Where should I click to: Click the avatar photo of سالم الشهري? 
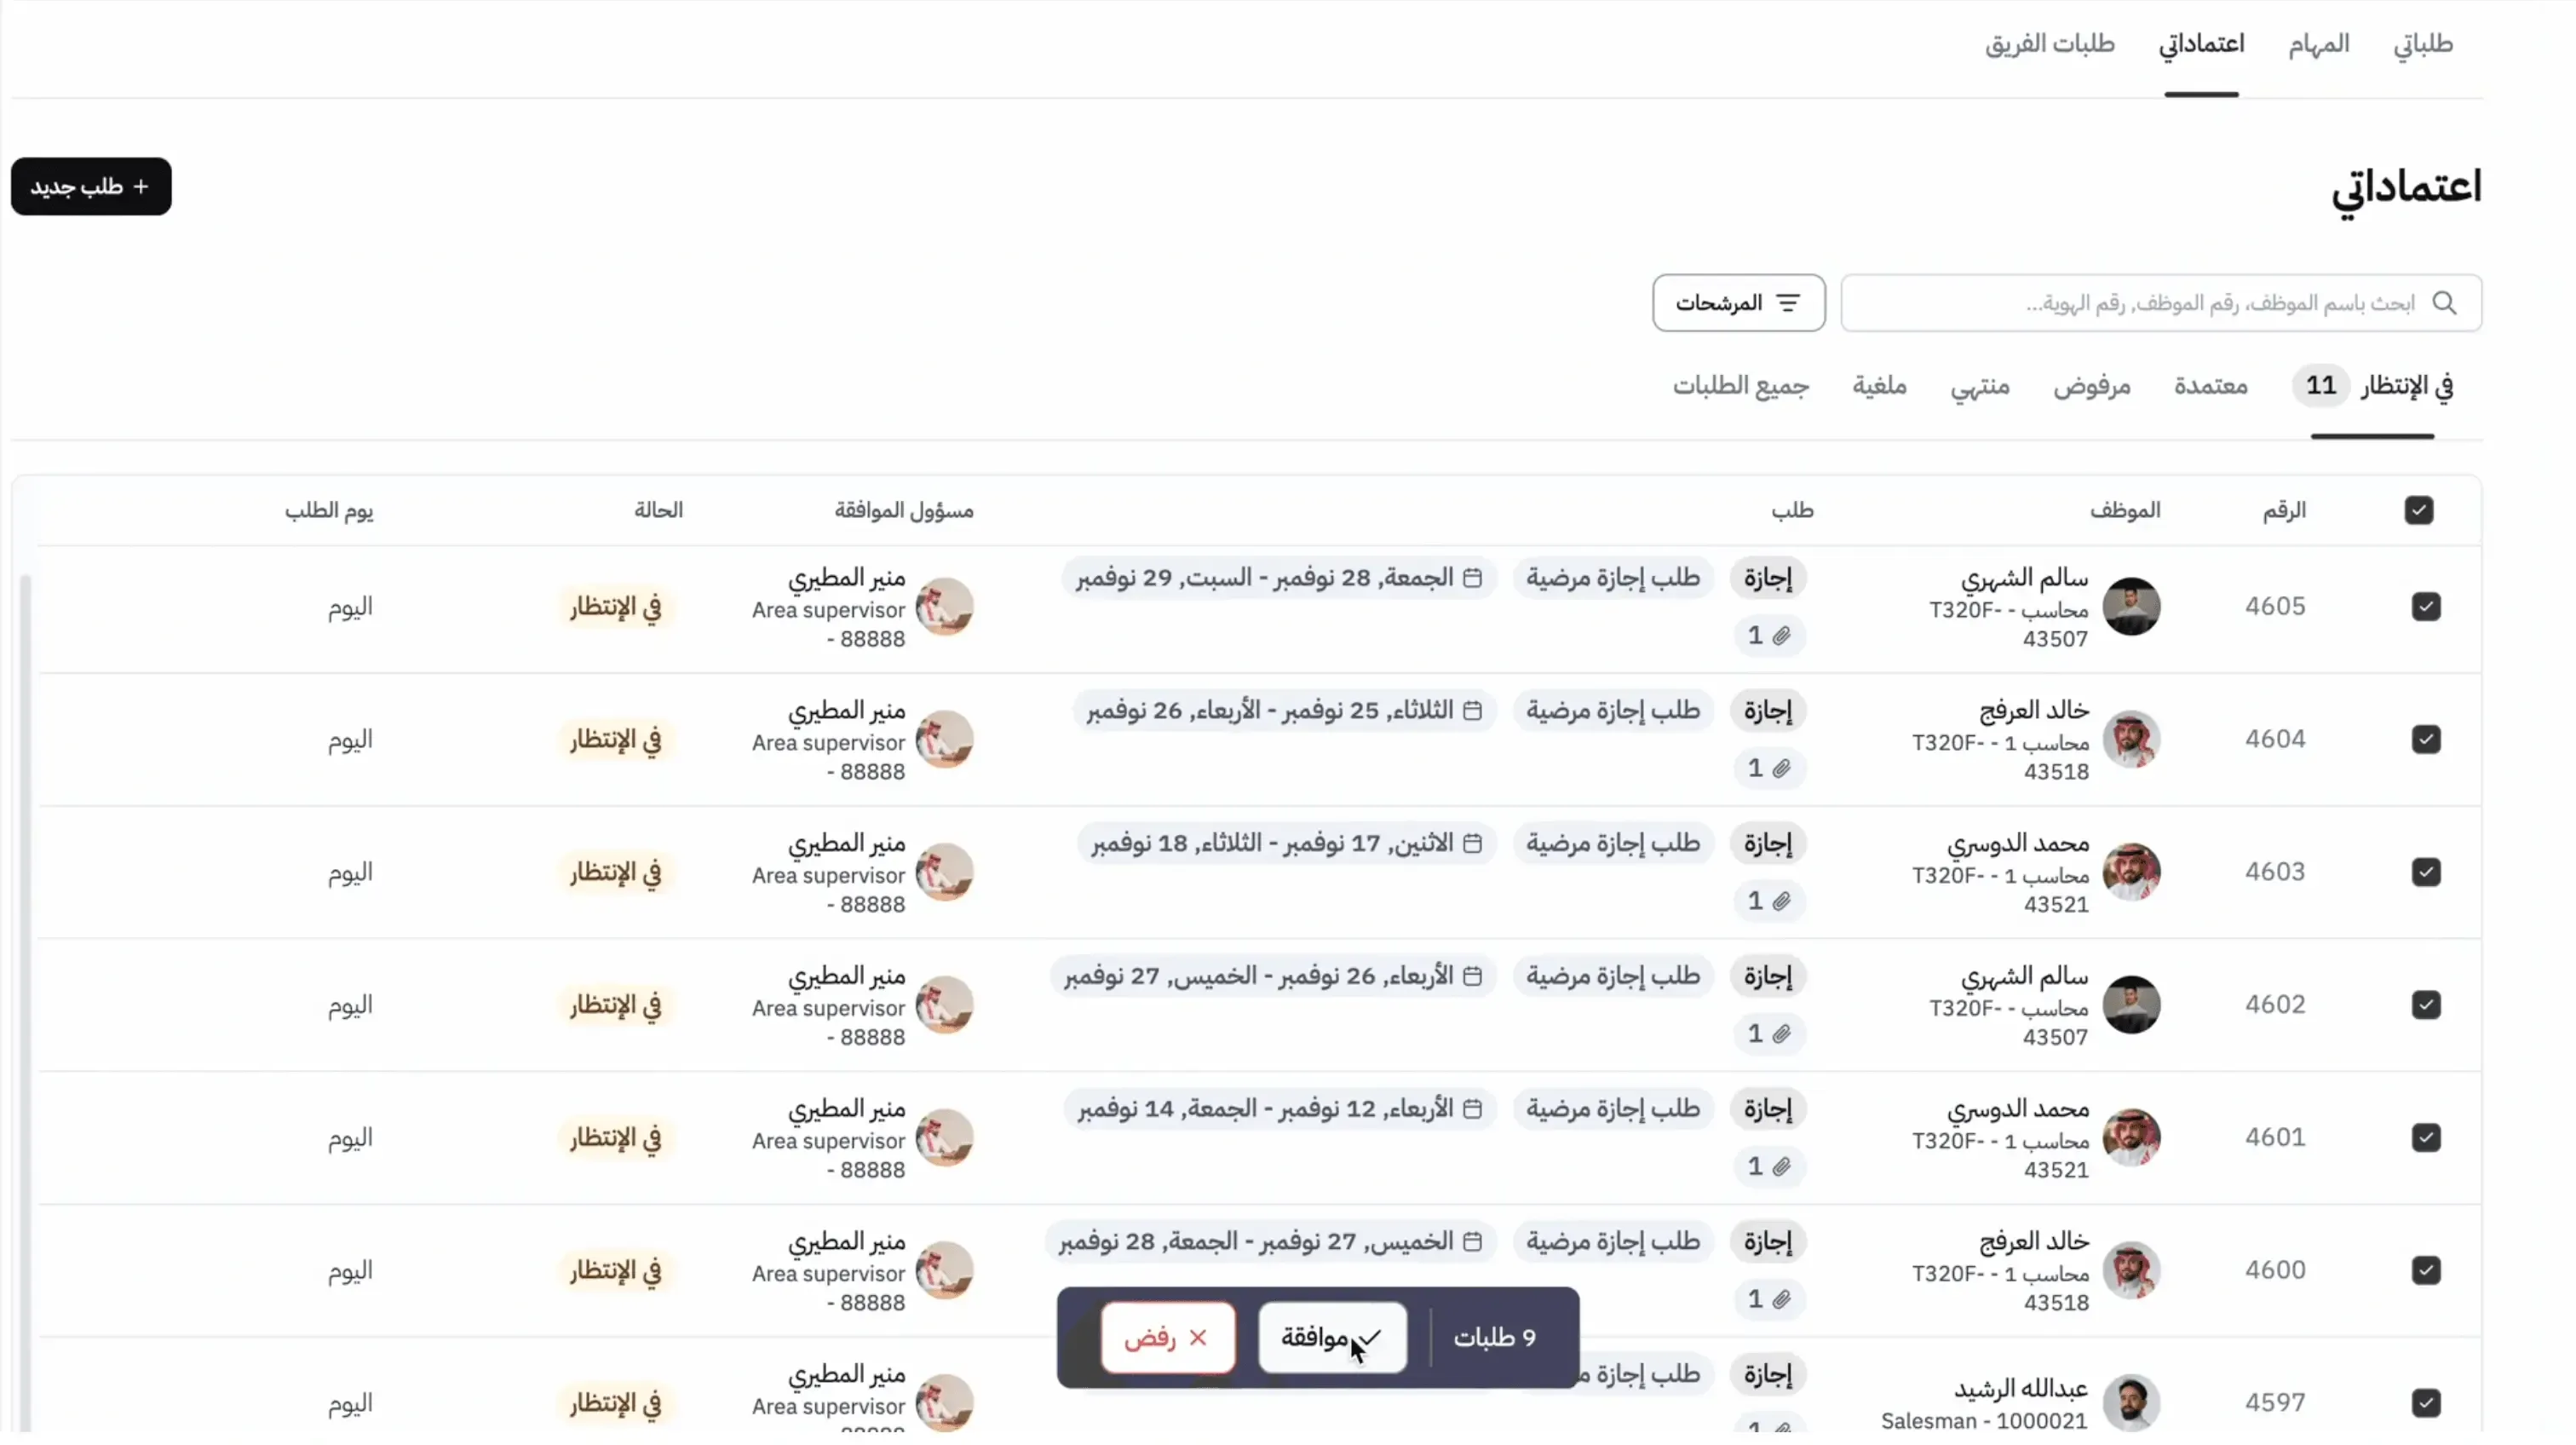[2134, 606]
